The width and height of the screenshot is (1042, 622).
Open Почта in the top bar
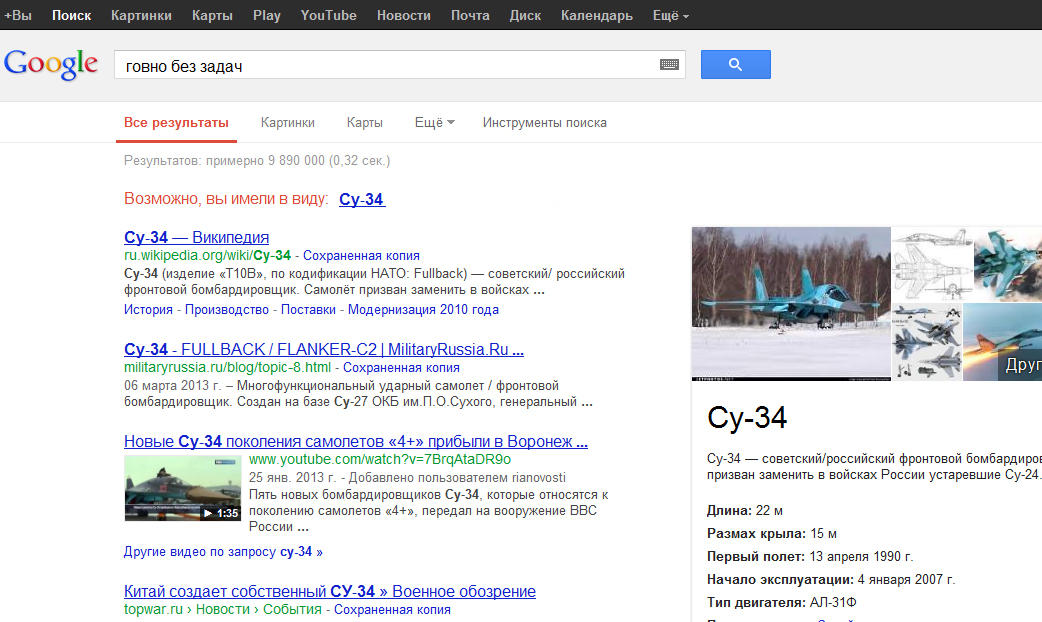click(x=470, y=15)
